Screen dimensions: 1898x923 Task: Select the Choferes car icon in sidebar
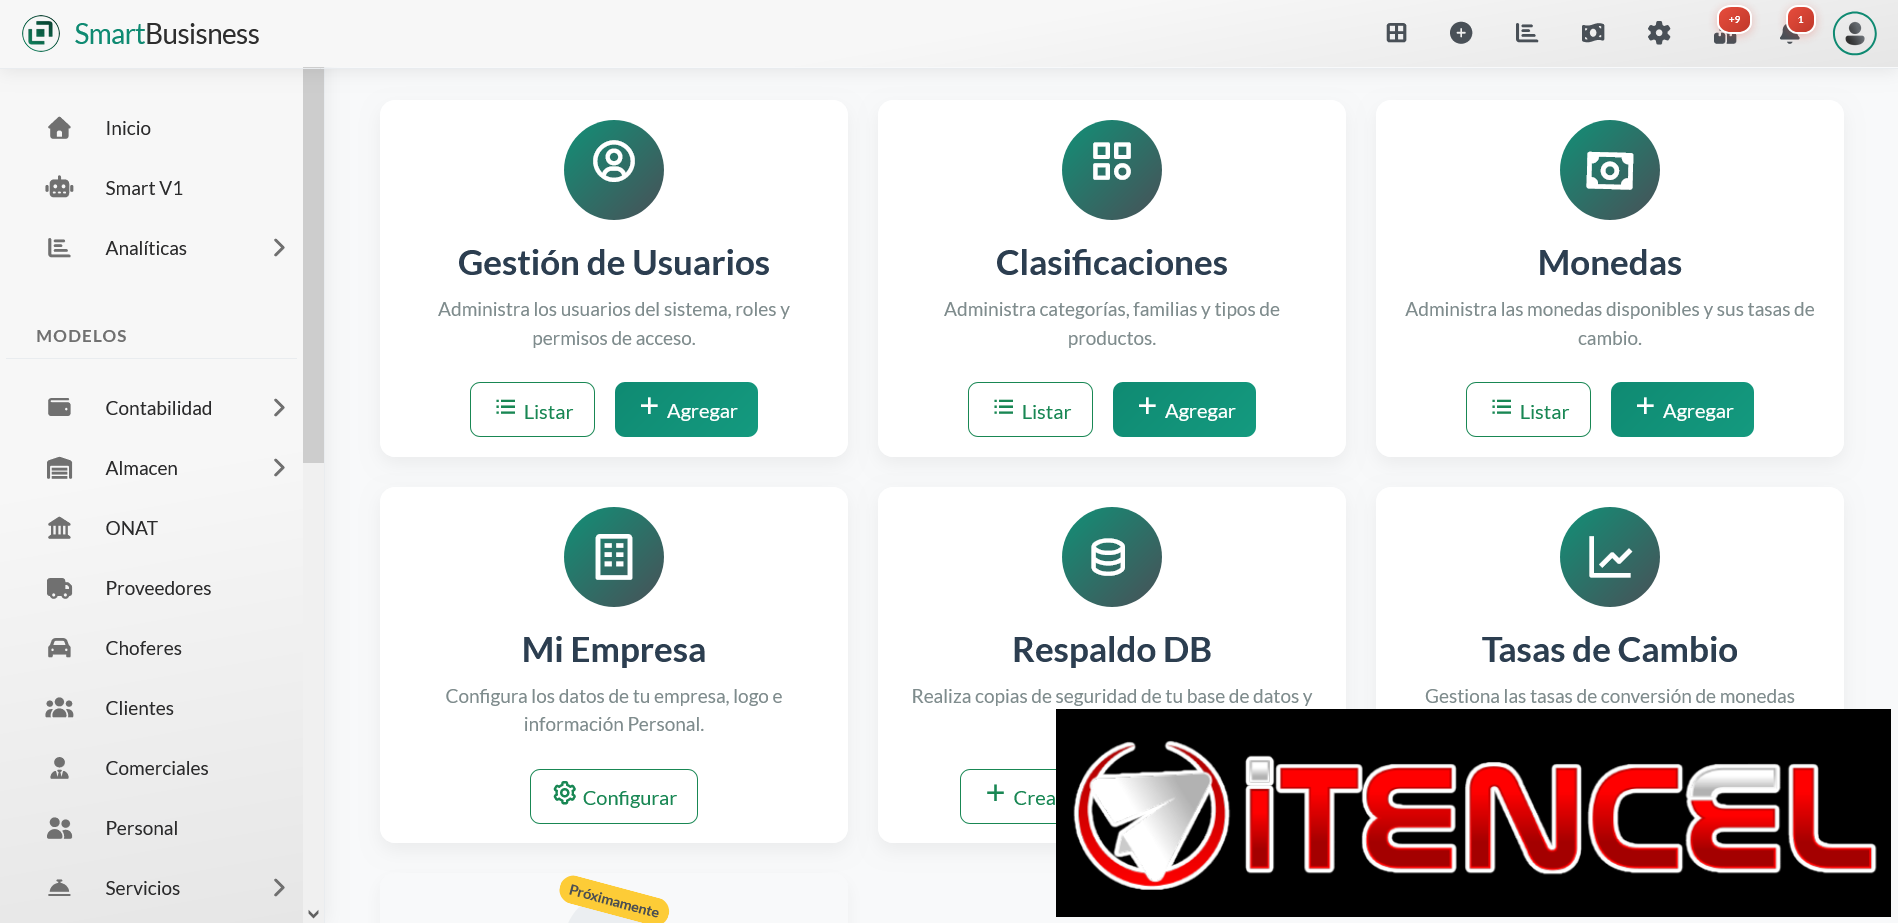pyautogui.click(x=60, y=647)
